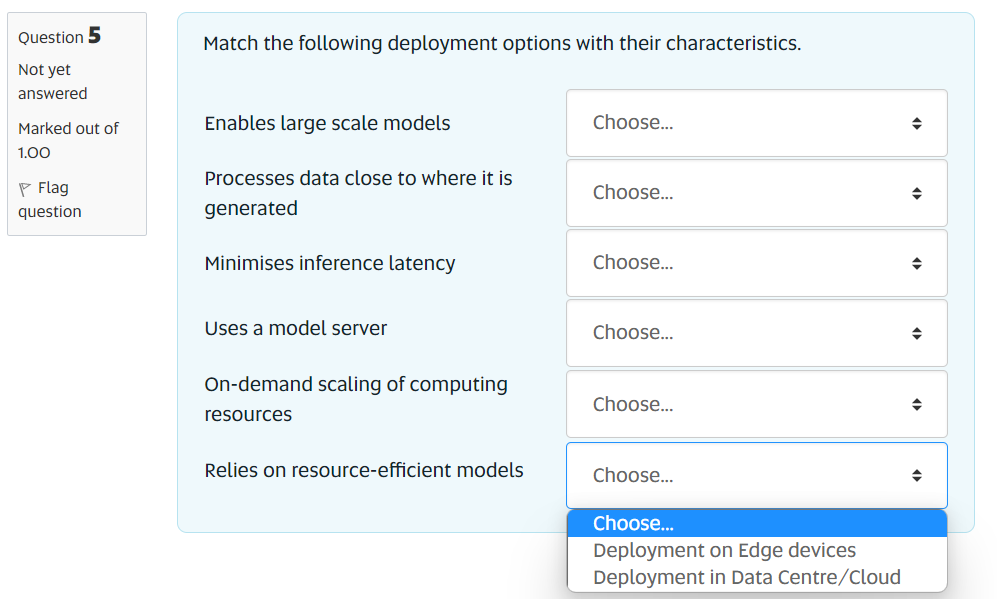Collapse the Relies on resource-efficient models dropdown
Viewport: 997px width, 599px height.
[756, 475]
